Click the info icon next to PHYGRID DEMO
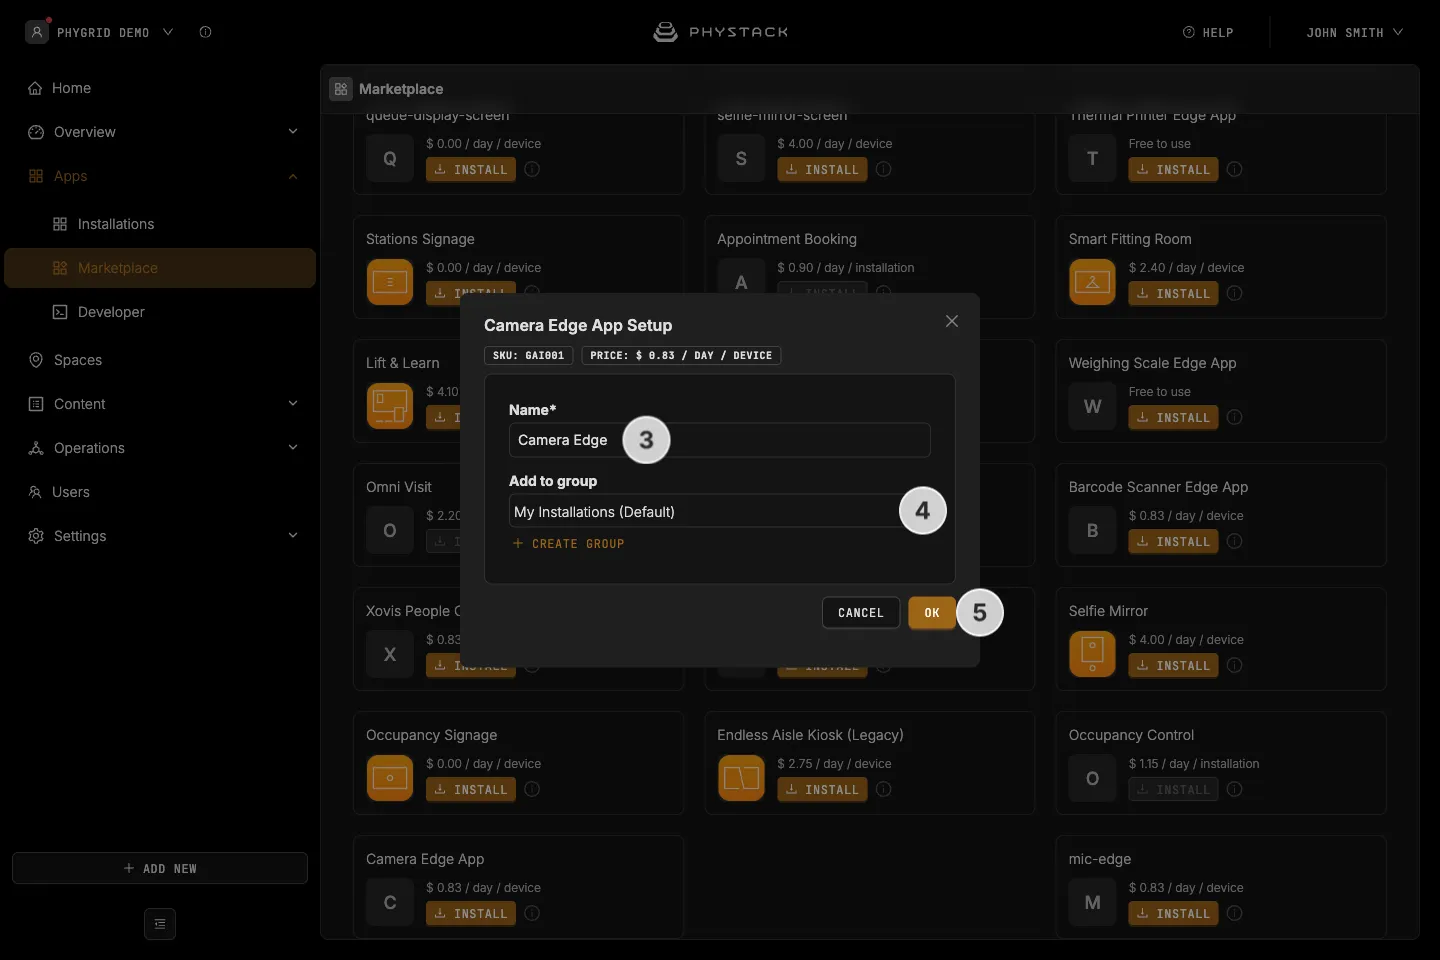 point(205,32)
